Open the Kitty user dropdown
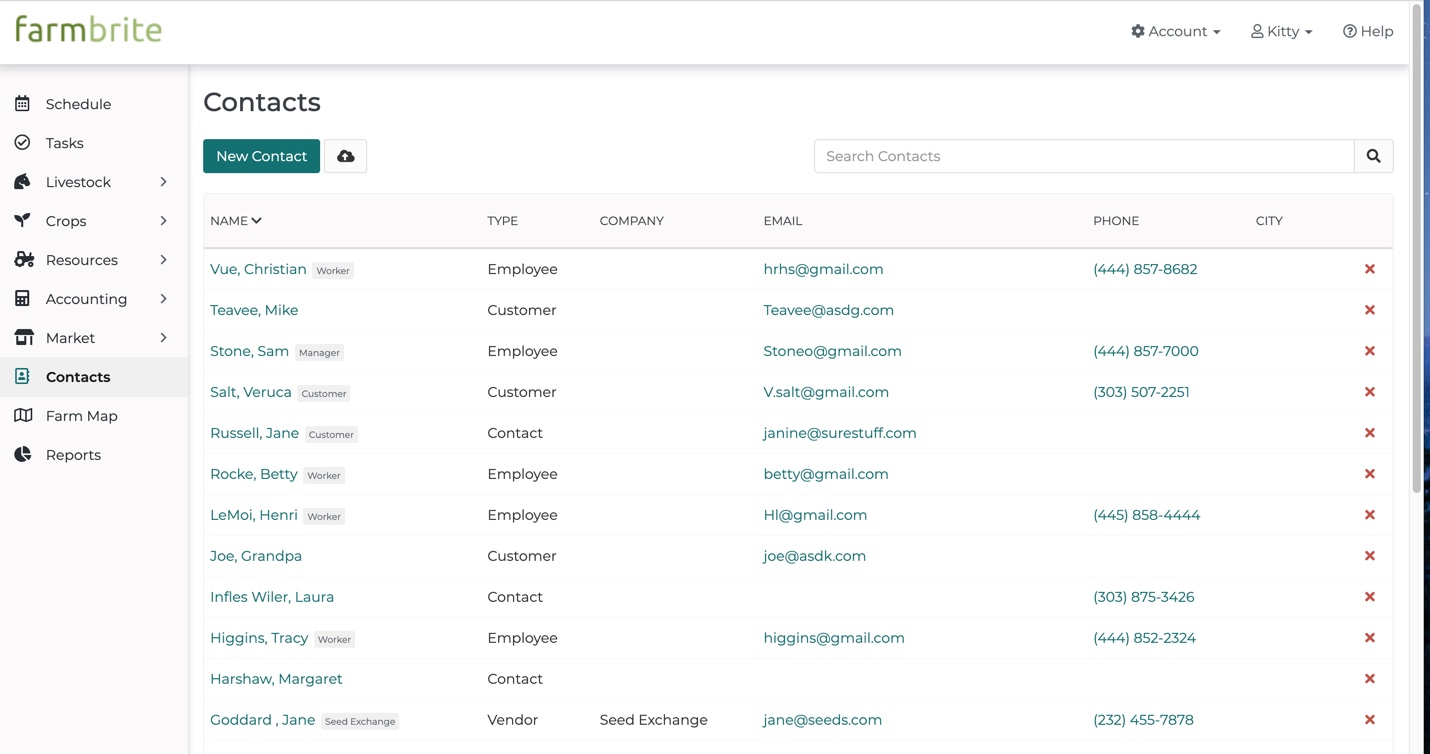1430x754 pixels. point(1281,32)
